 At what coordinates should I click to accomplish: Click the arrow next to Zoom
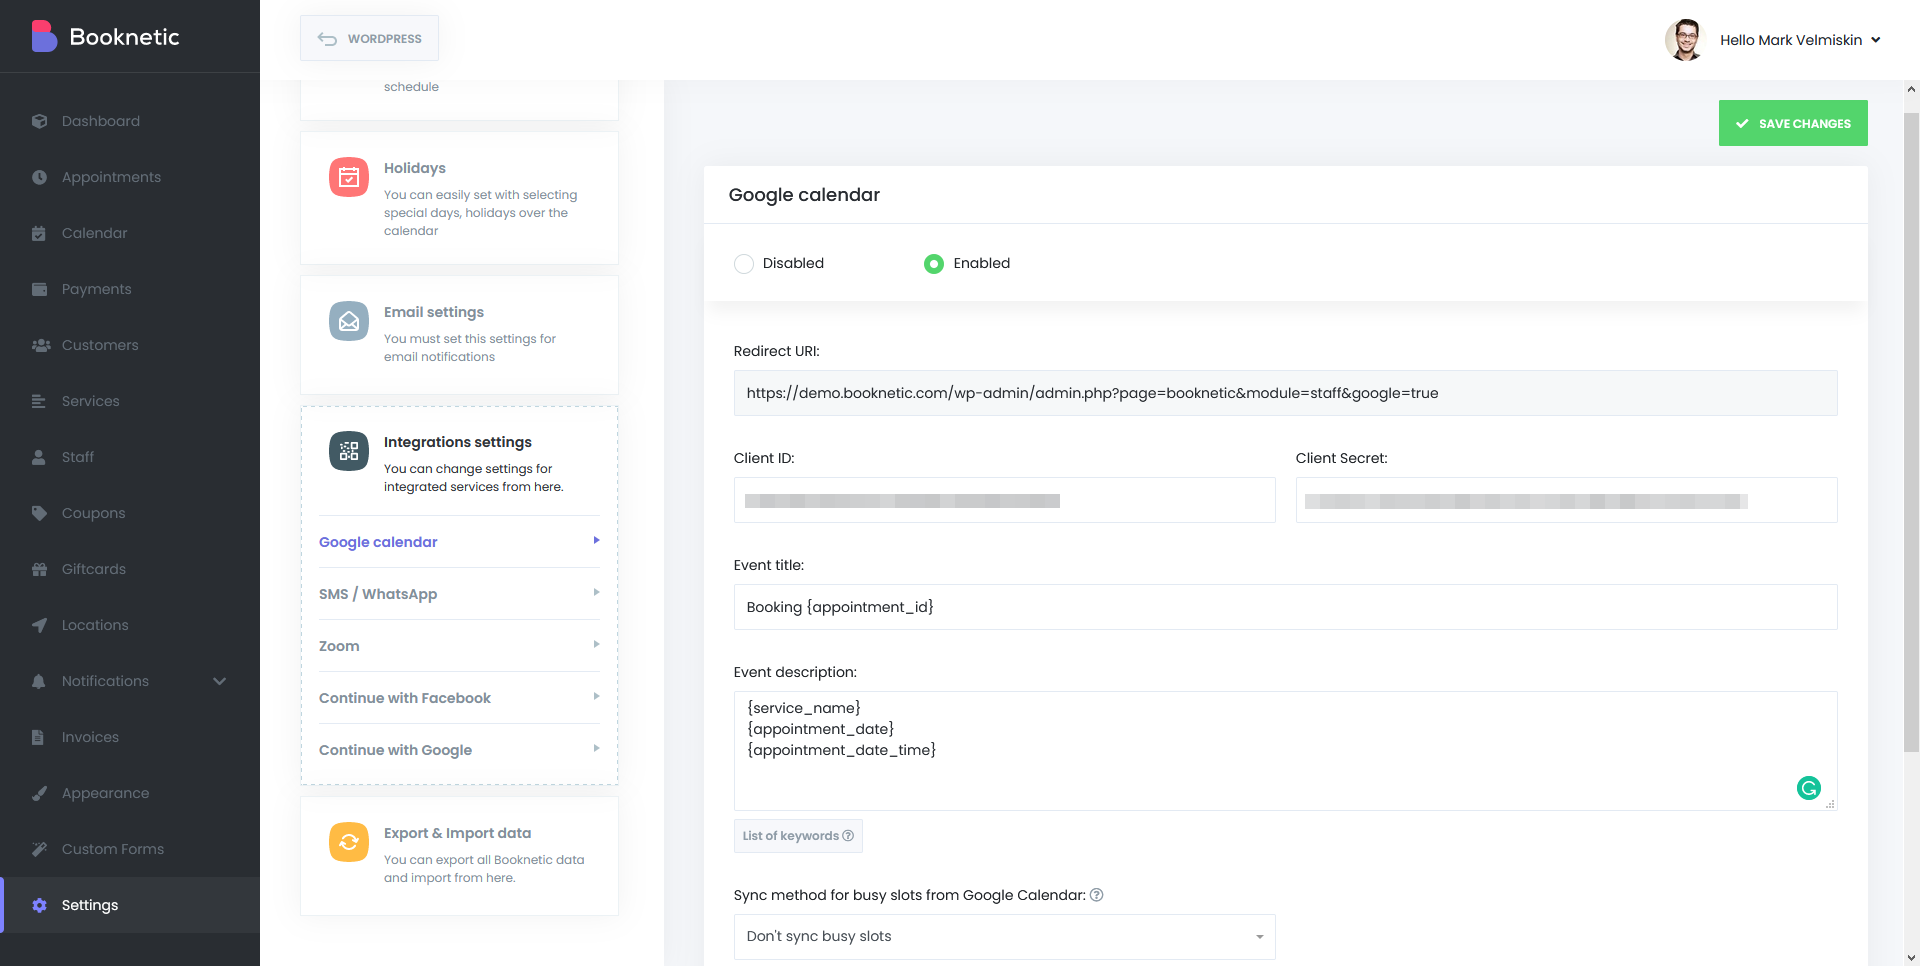pyautogui.click(x=596, y=644)
